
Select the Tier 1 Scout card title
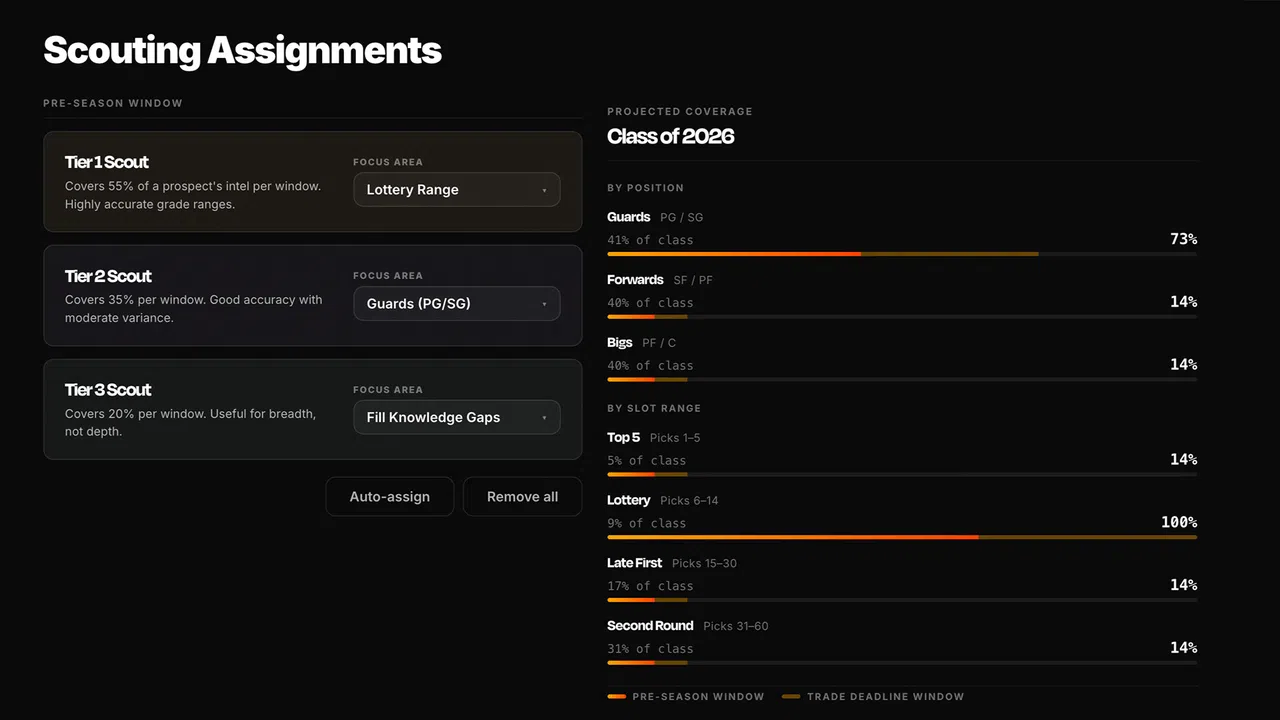tap(107, 162)
